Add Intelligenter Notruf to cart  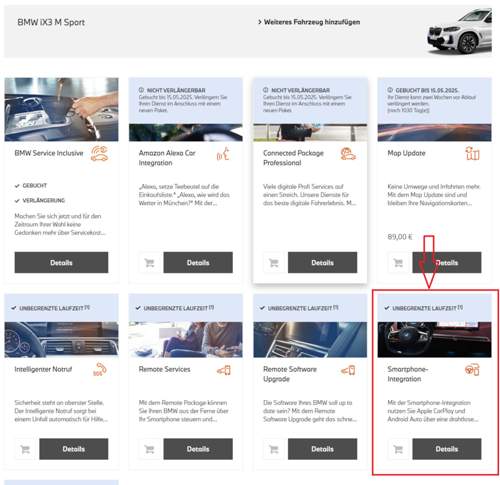[25, 449]
